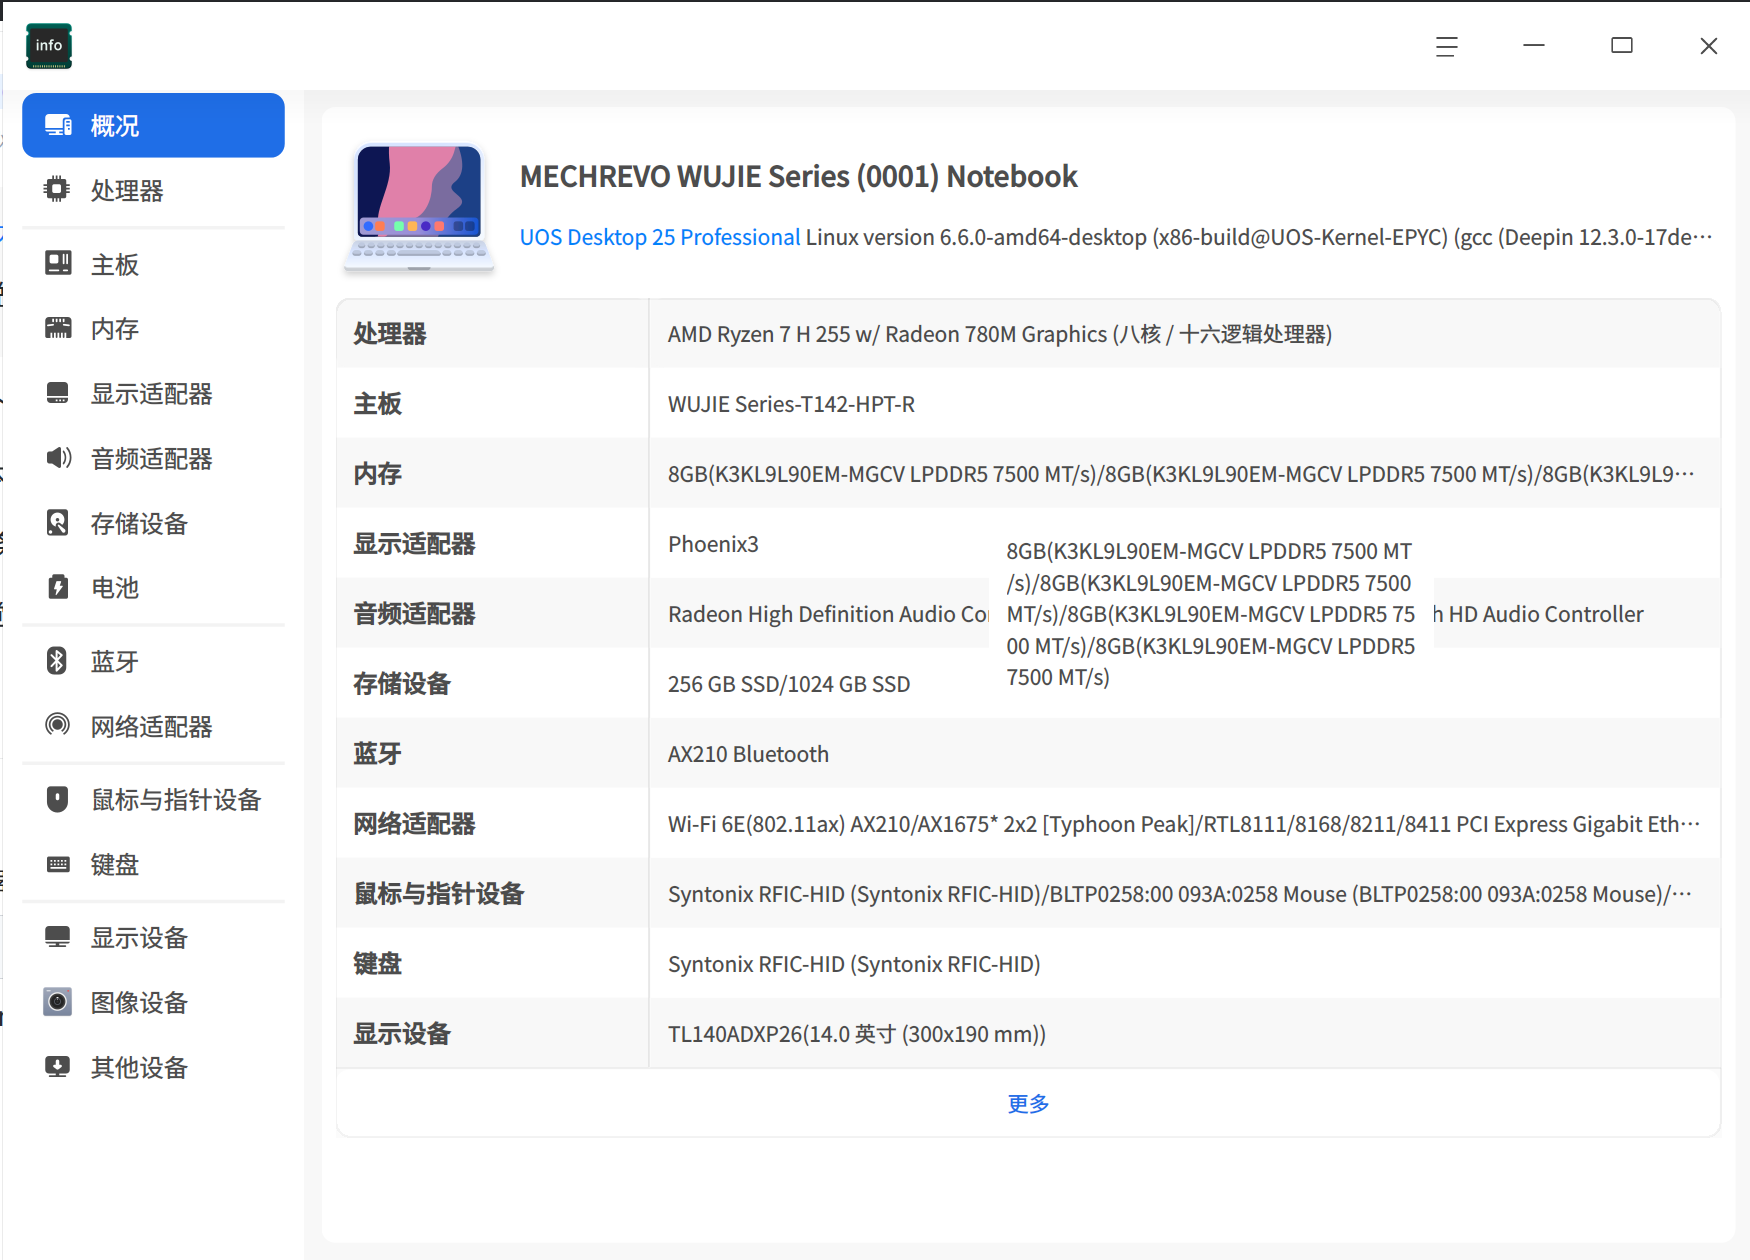Click the Syntonix RFIC-HID mouse device value
Image resolution: width=1750 pixels, height=1260 pixels.
coord(1180,894)
